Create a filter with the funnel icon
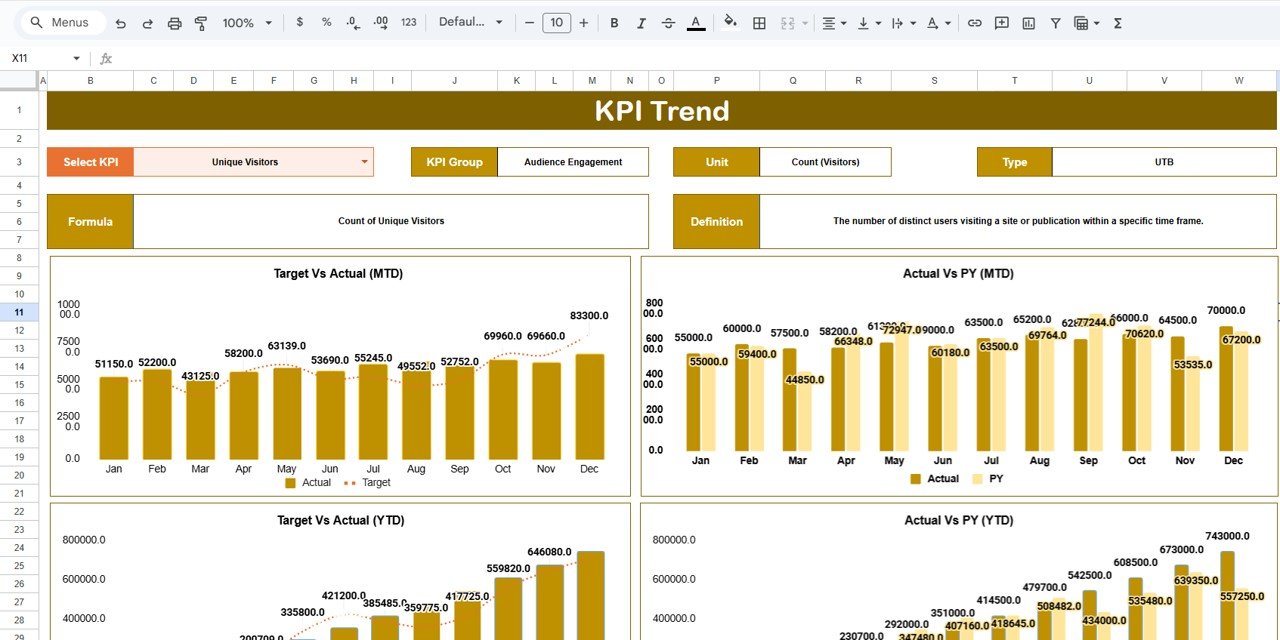This screenshot has height=640, width=1280. click(x=1056, y=22)
